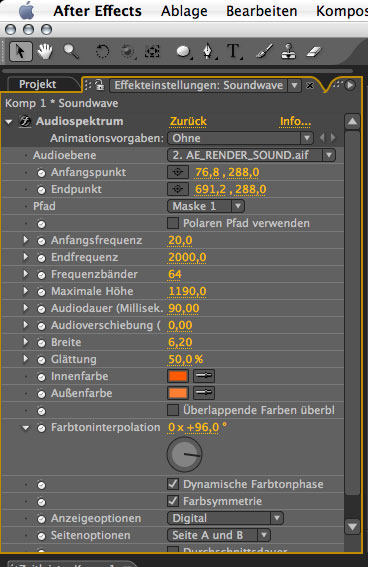Select the Brush tool

click(264, 51)
